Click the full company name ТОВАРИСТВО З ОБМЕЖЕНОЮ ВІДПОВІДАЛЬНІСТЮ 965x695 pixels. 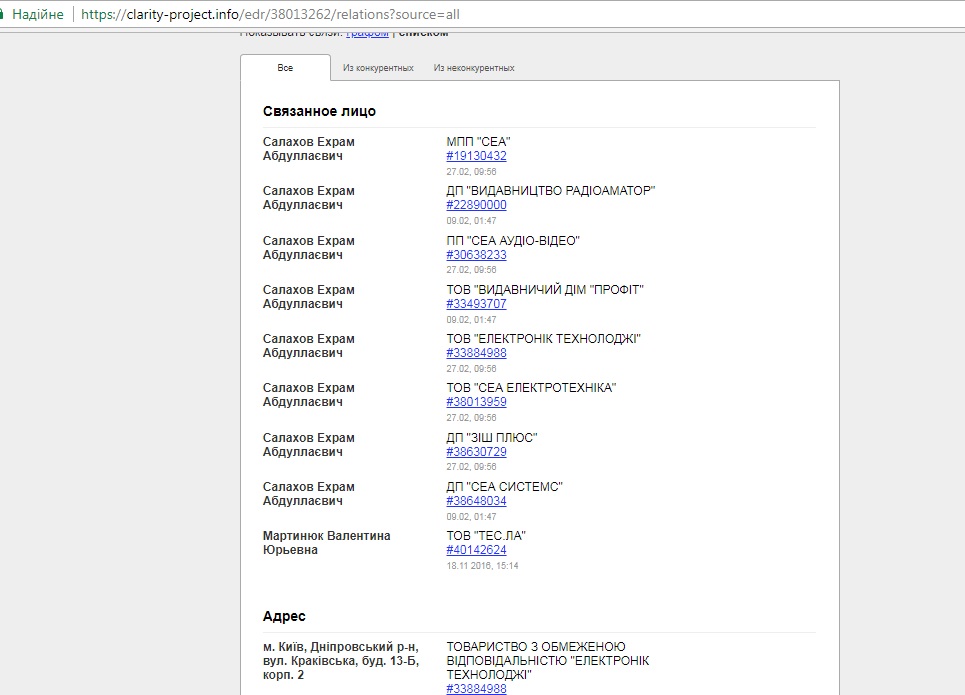(x=548, y=661)
